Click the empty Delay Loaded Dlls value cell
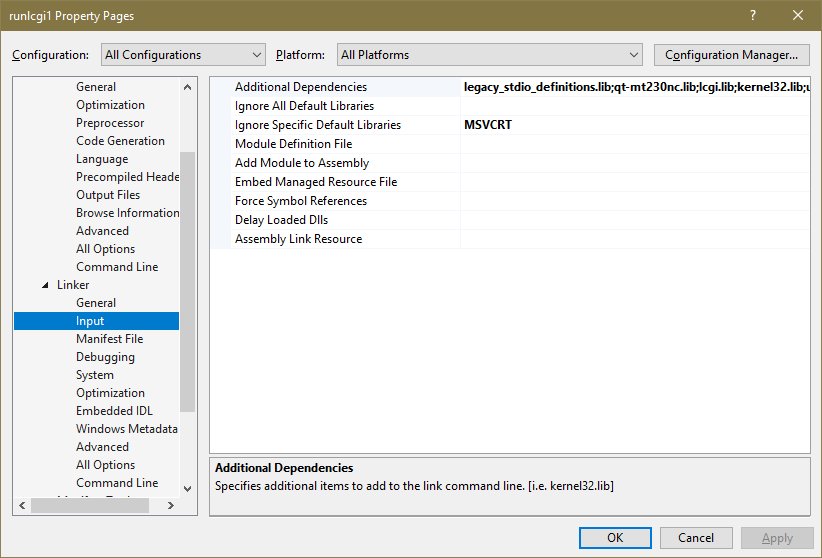The height and width of the screenshot is (558, 822). pyautogui.click(x=635, y=220)
